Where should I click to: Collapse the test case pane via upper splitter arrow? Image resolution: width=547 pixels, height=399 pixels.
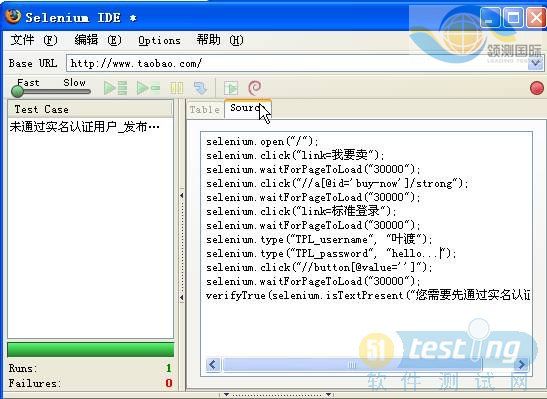(182, 195)
